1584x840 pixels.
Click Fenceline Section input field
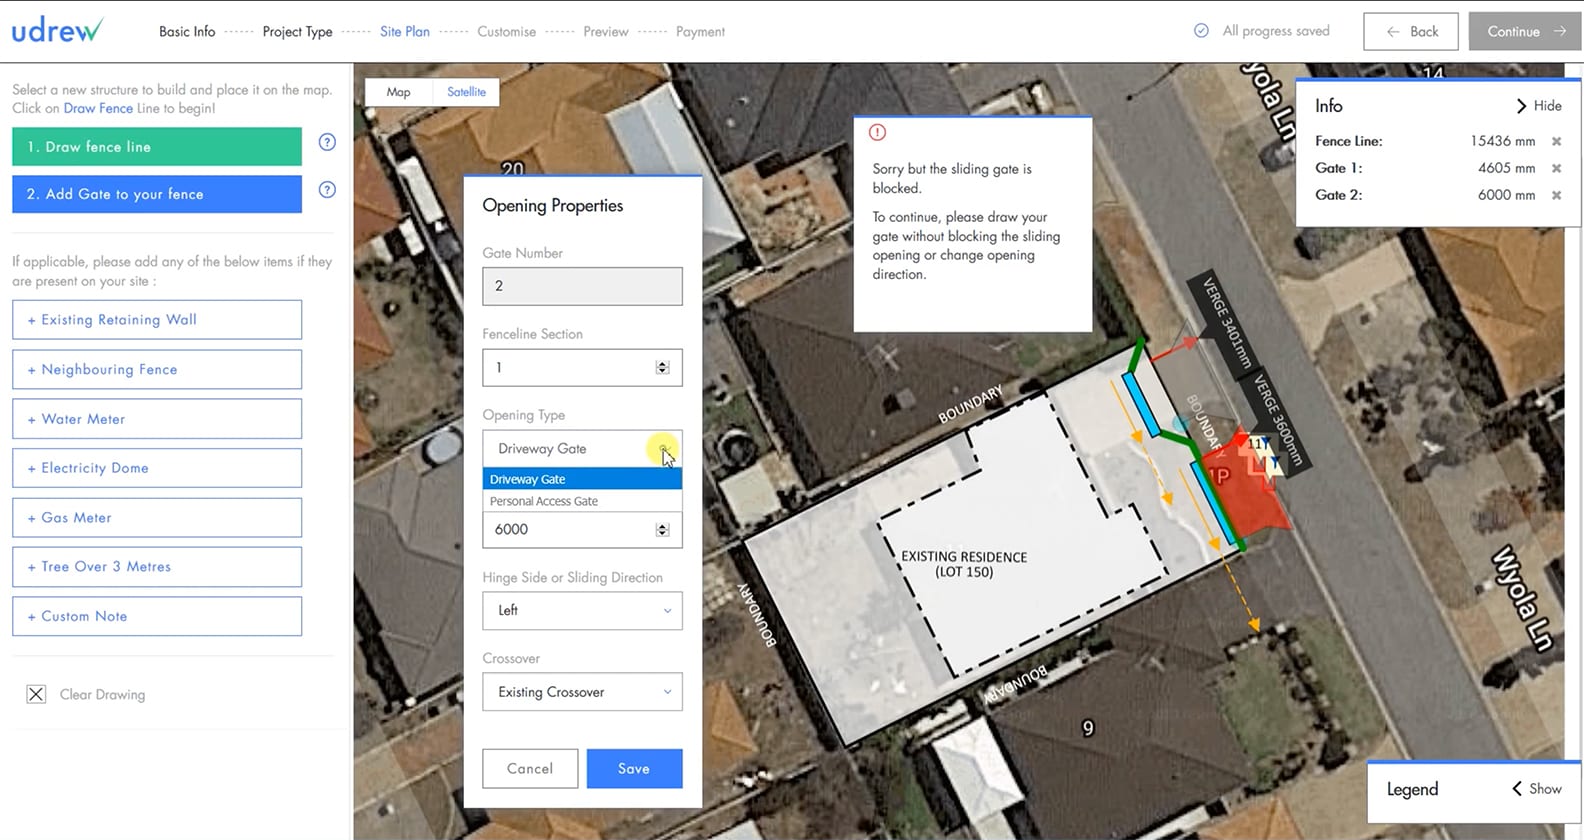click(x=582, y=368)
